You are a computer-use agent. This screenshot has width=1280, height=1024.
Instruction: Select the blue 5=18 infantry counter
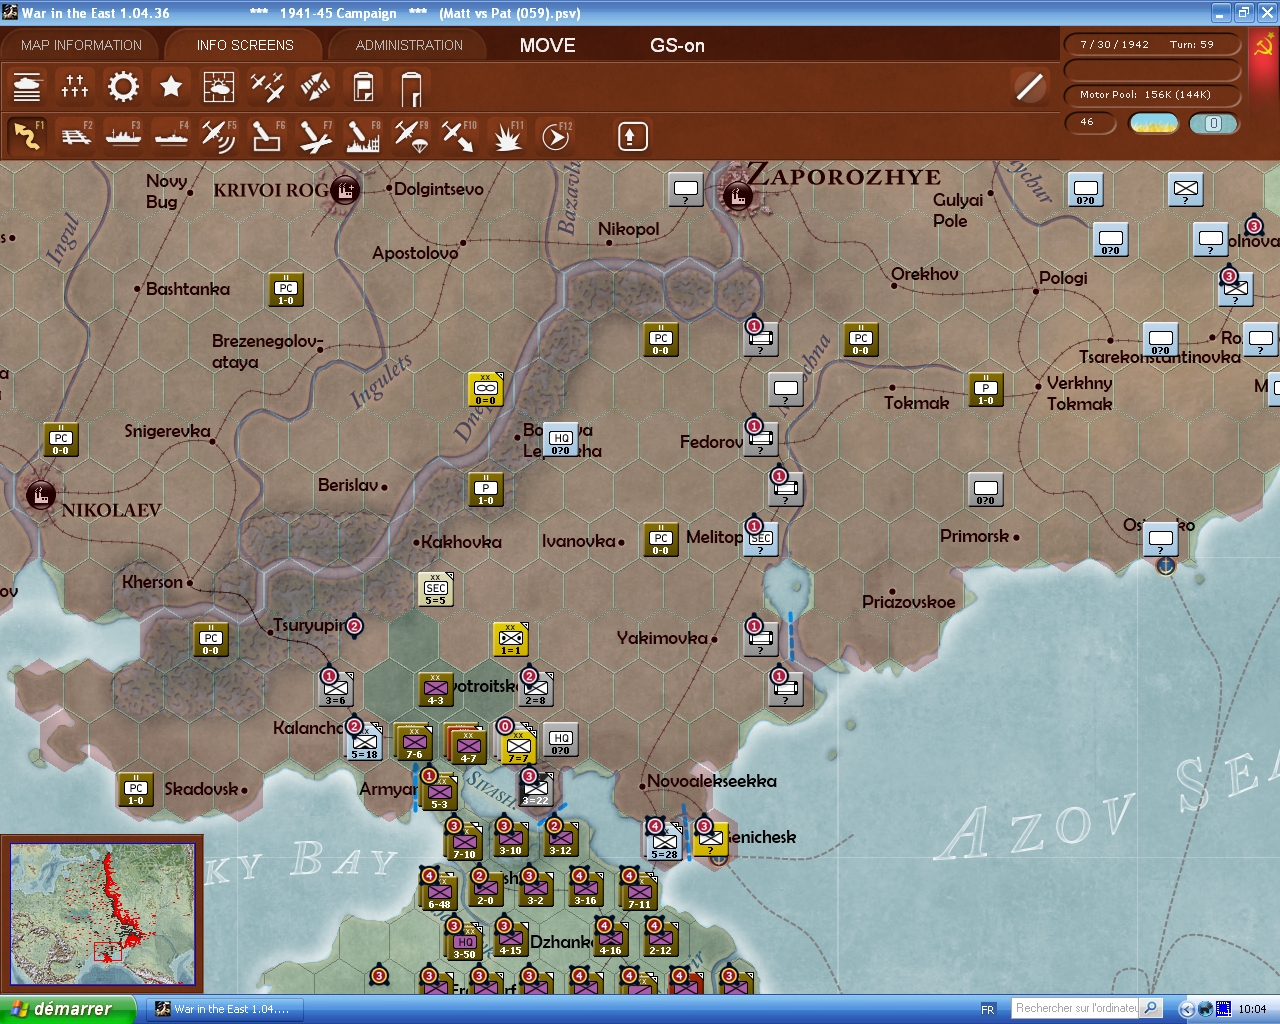tap(364, 743)
